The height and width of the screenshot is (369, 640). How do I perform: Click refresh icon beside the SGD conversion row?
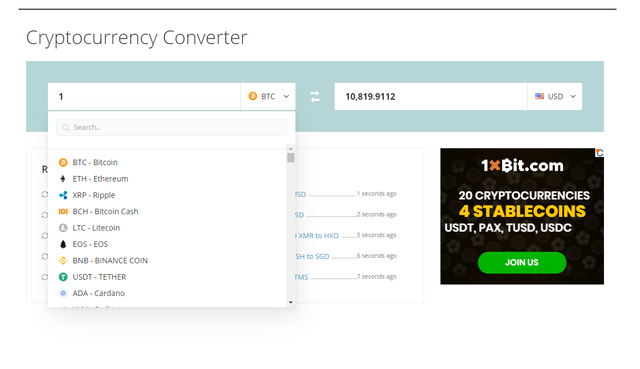[45, 256]
